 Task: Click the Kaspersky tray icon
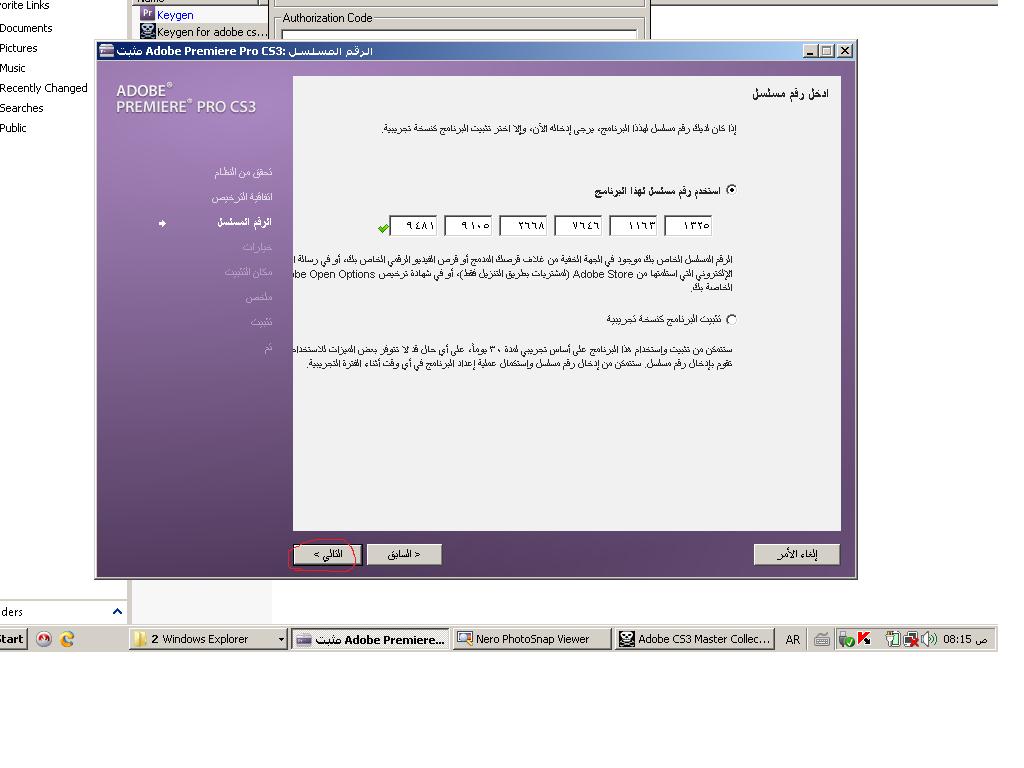(863, 639)
